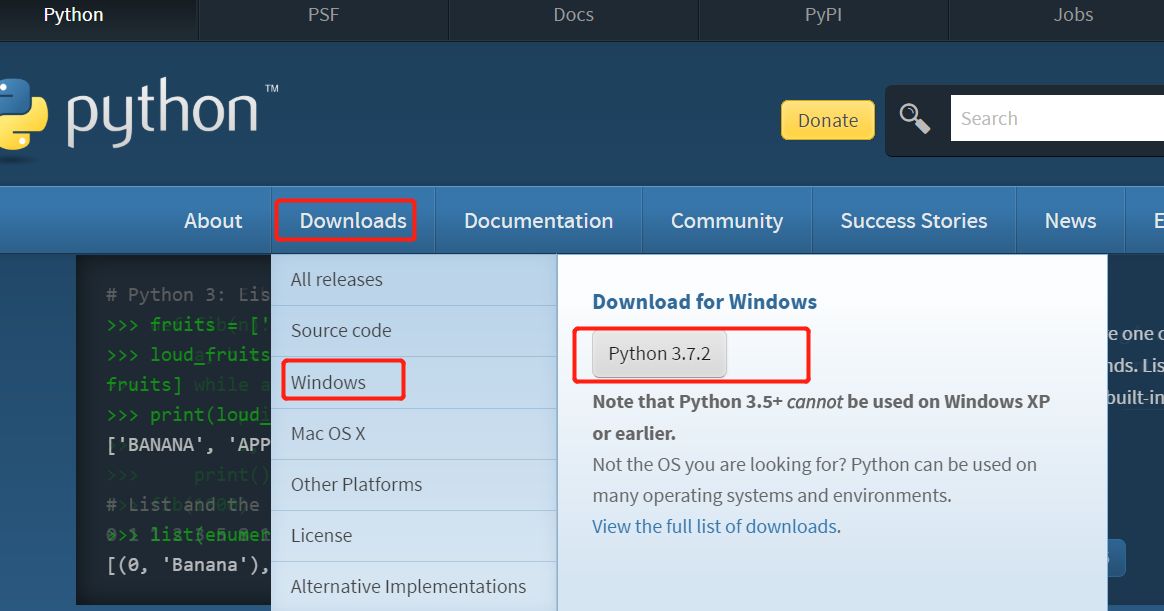Screen dimensions: 1164x611
Task: Click the [(0, 'Banana') code output line
Action: click(x=188, y=565)
